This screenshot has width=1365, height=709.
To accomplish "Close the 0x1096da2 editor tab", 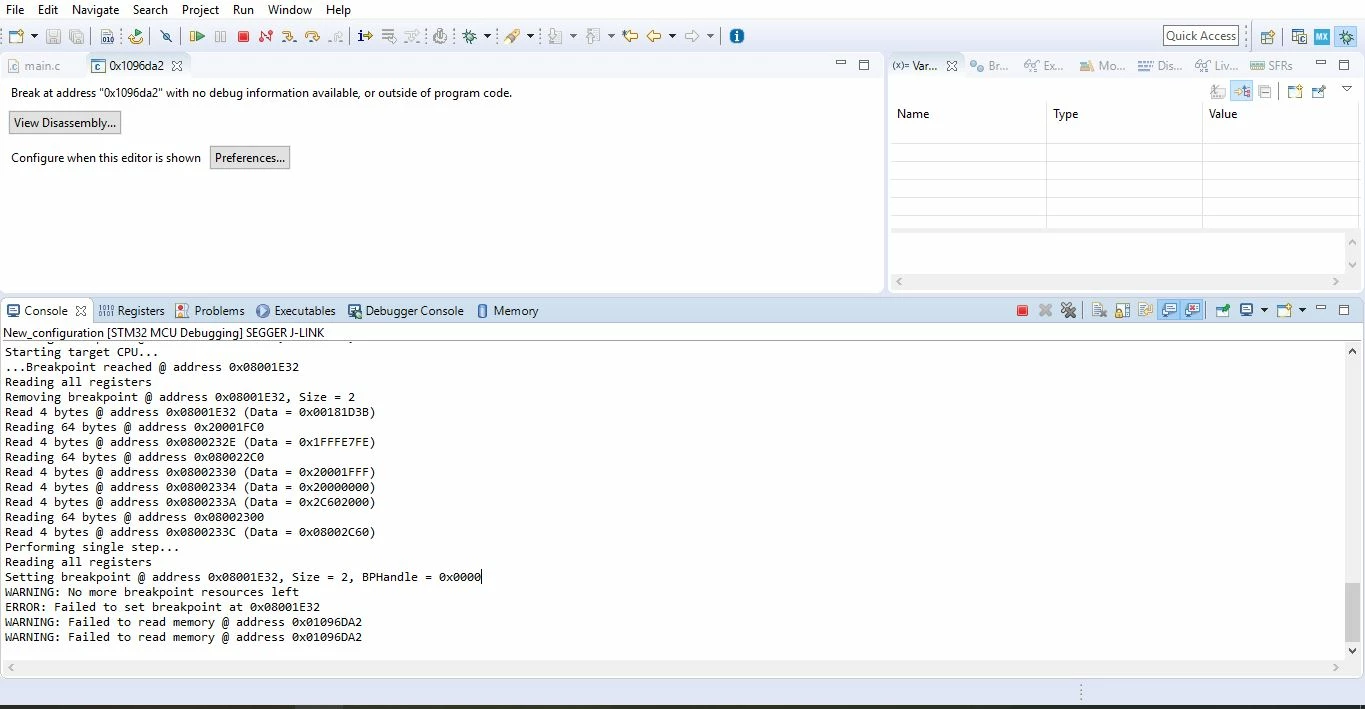I will click(x=177, y=66).
